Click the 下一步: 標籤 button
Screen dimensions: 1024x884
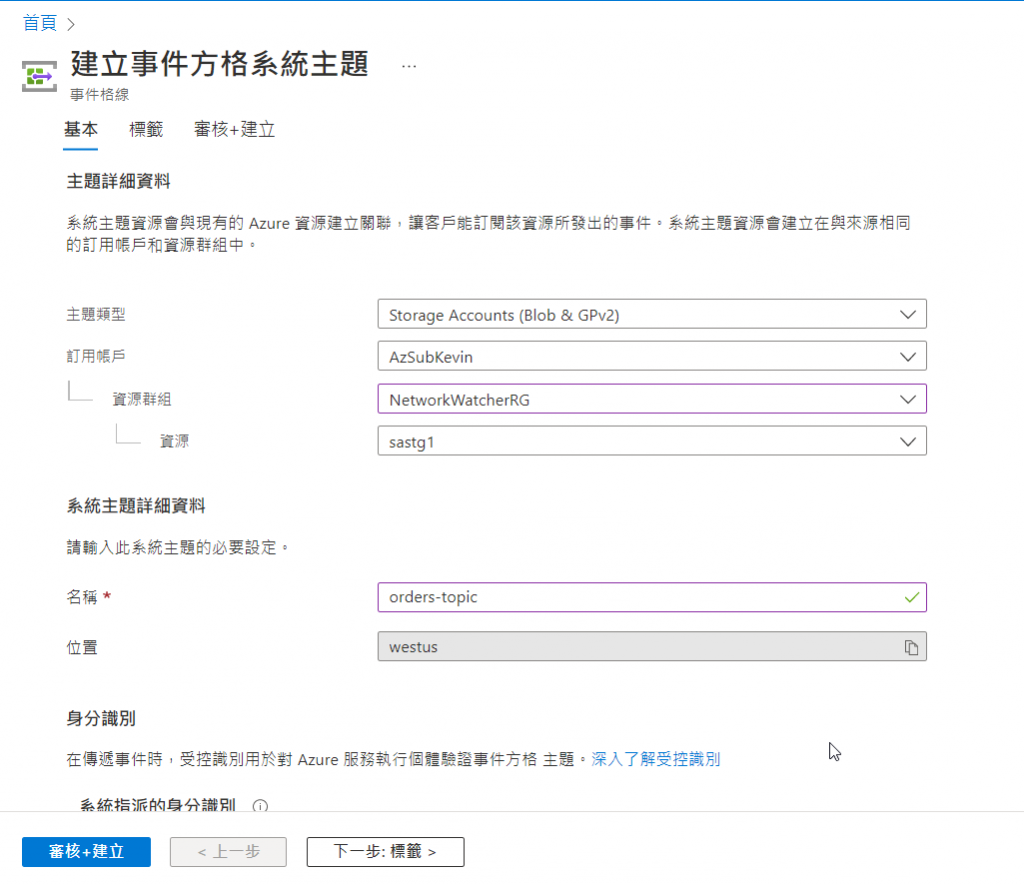click(x=385, y=852)
